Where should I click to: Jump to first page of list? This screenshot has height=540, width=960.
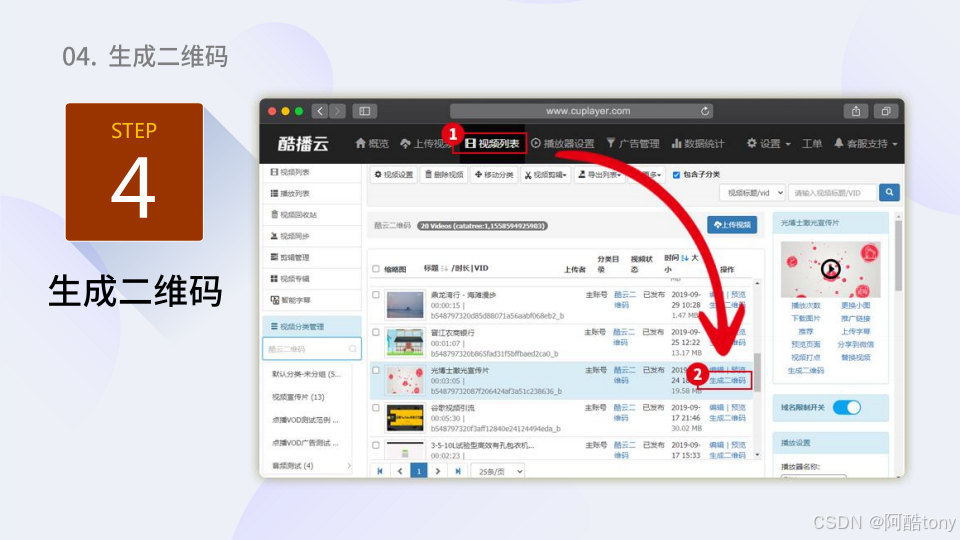380,471
